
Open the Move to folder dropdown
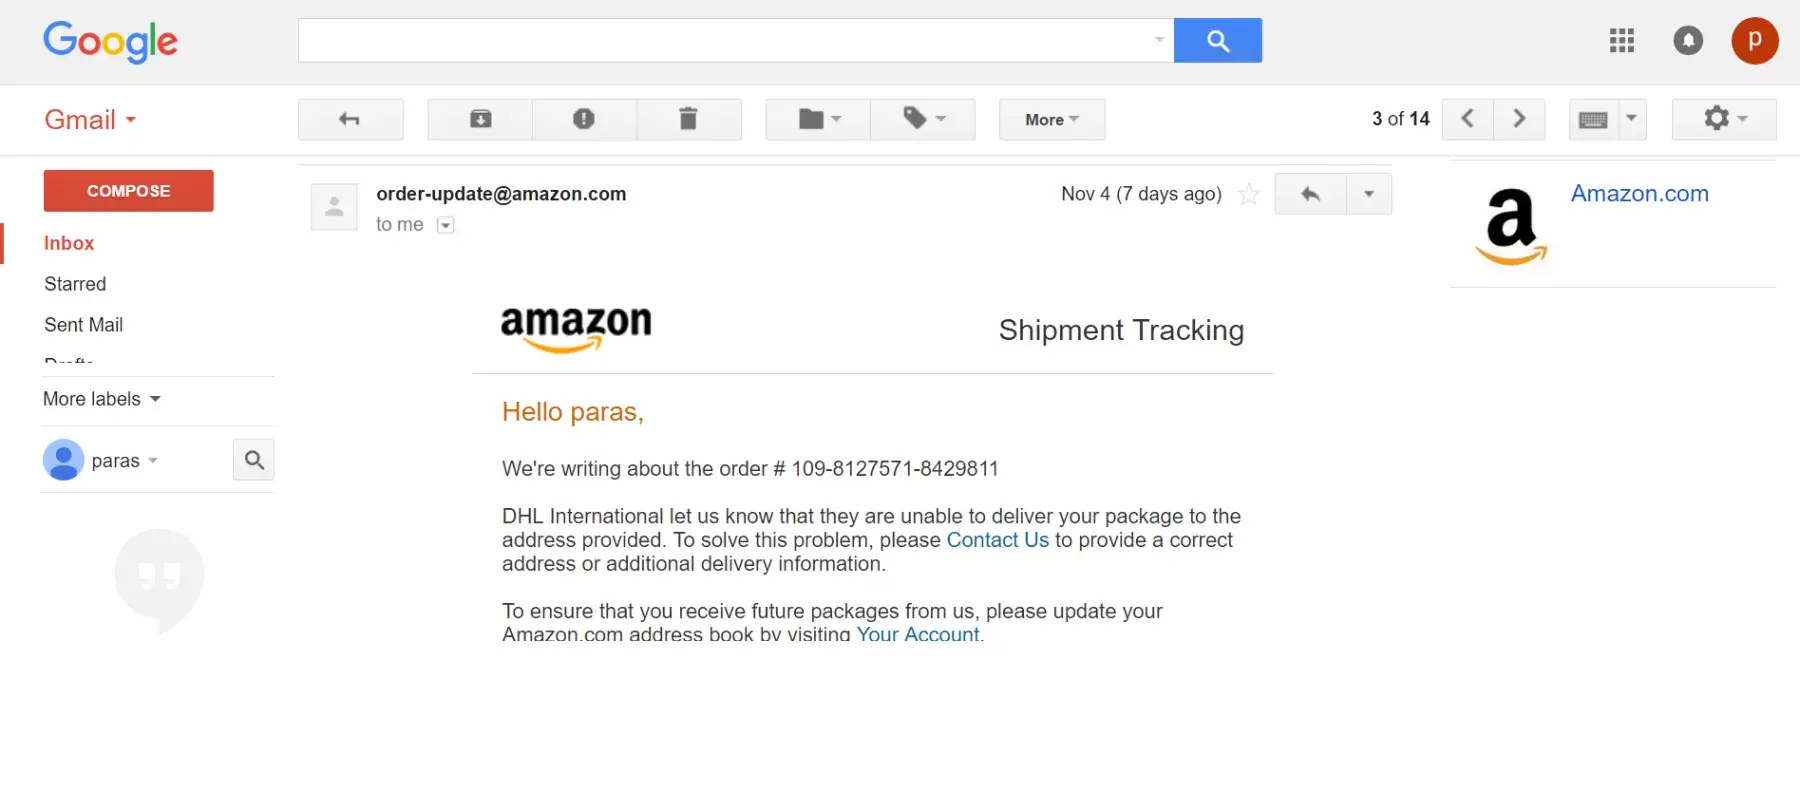818,120
